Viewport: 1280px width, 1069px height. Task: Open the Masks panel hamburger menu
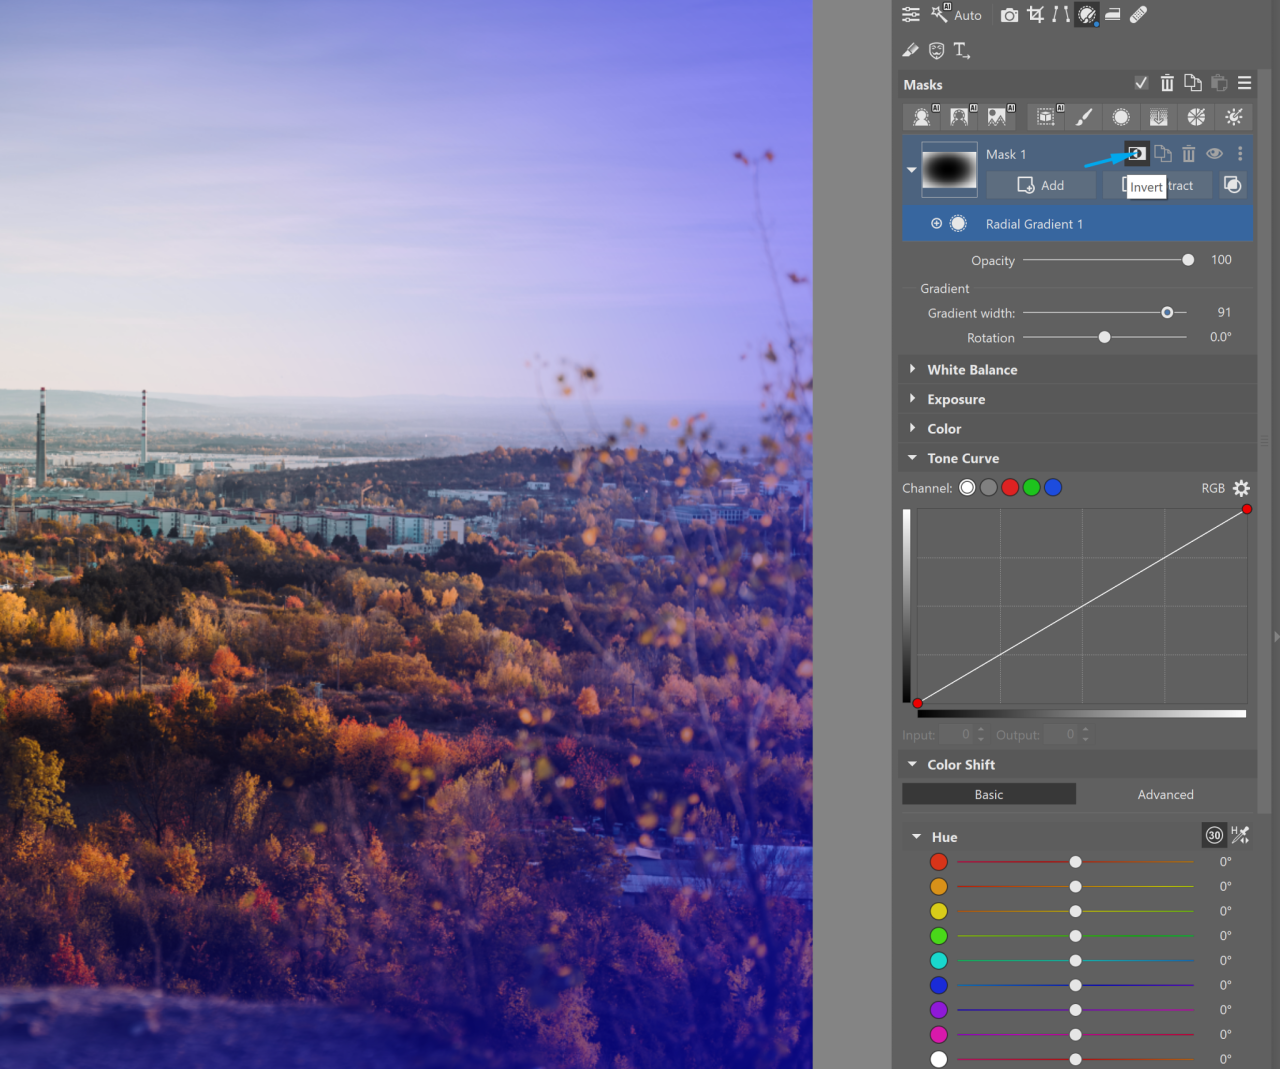(1244, 84)
